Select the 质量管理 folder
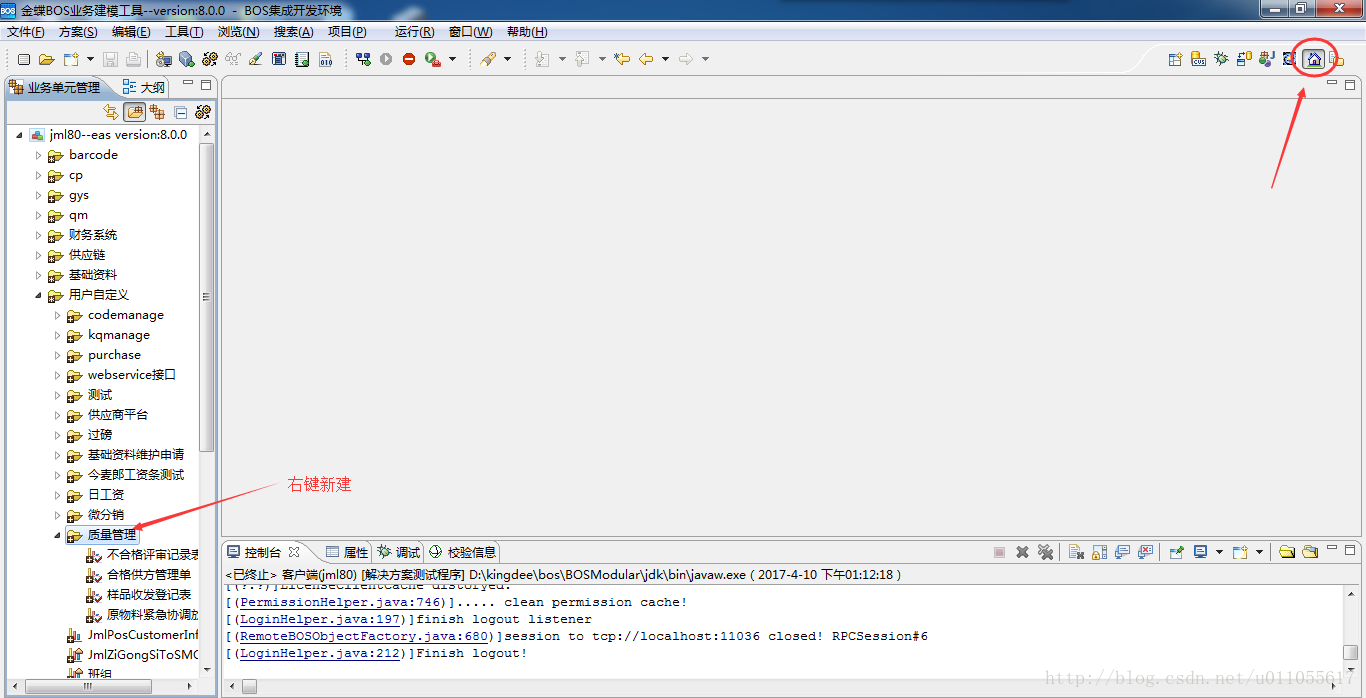Viewport: 1366px width, 698px height. [x=111, y=535]
